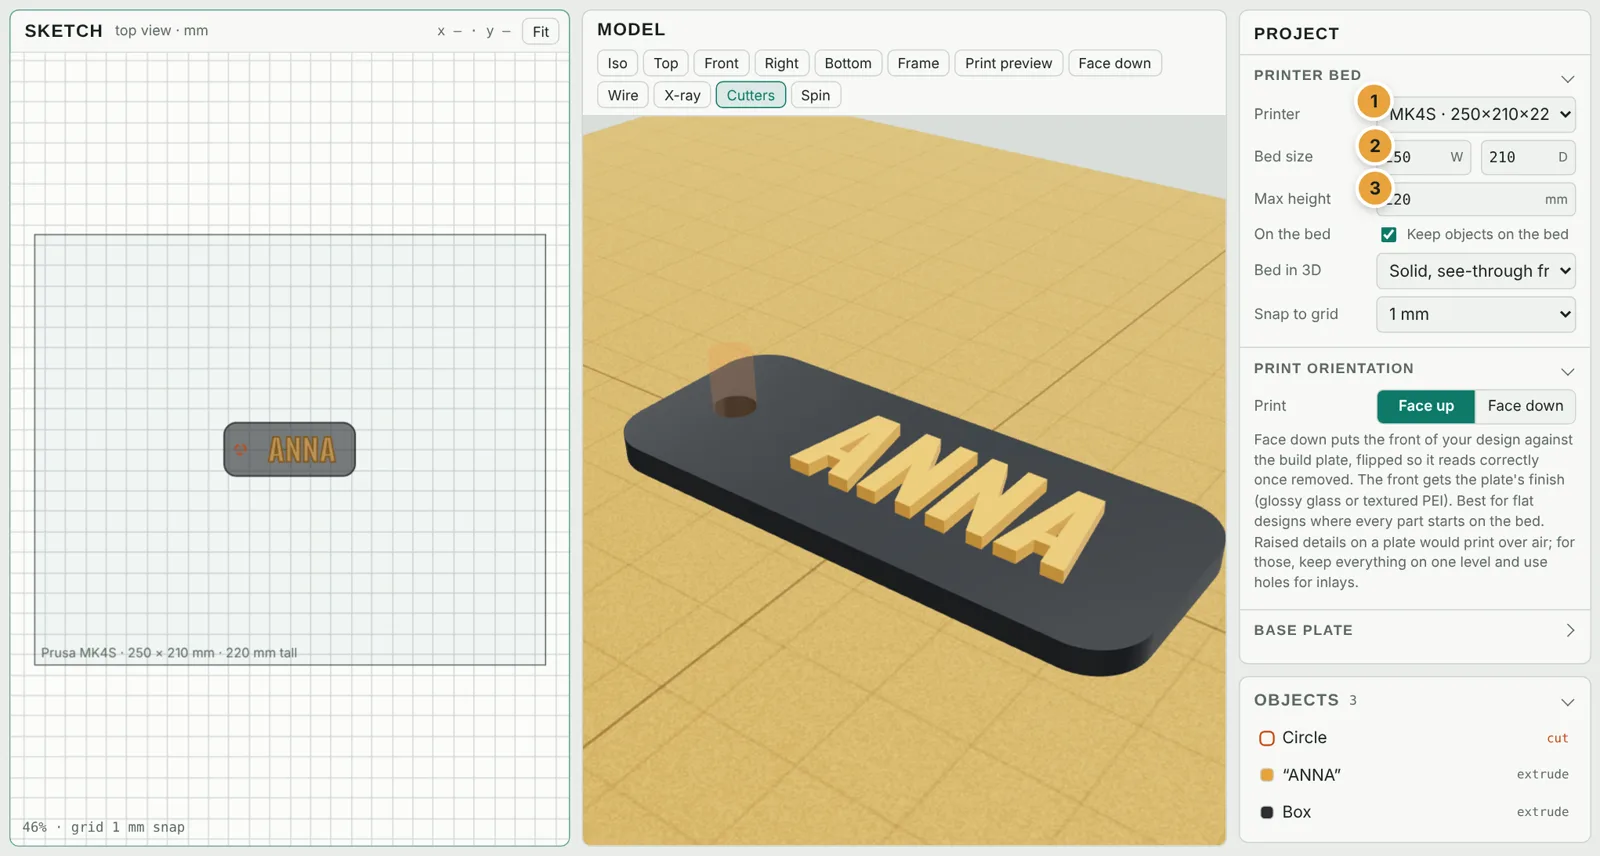Switch to Bottom view
This screenshot has width=1600, height=856.
[848, 63]
